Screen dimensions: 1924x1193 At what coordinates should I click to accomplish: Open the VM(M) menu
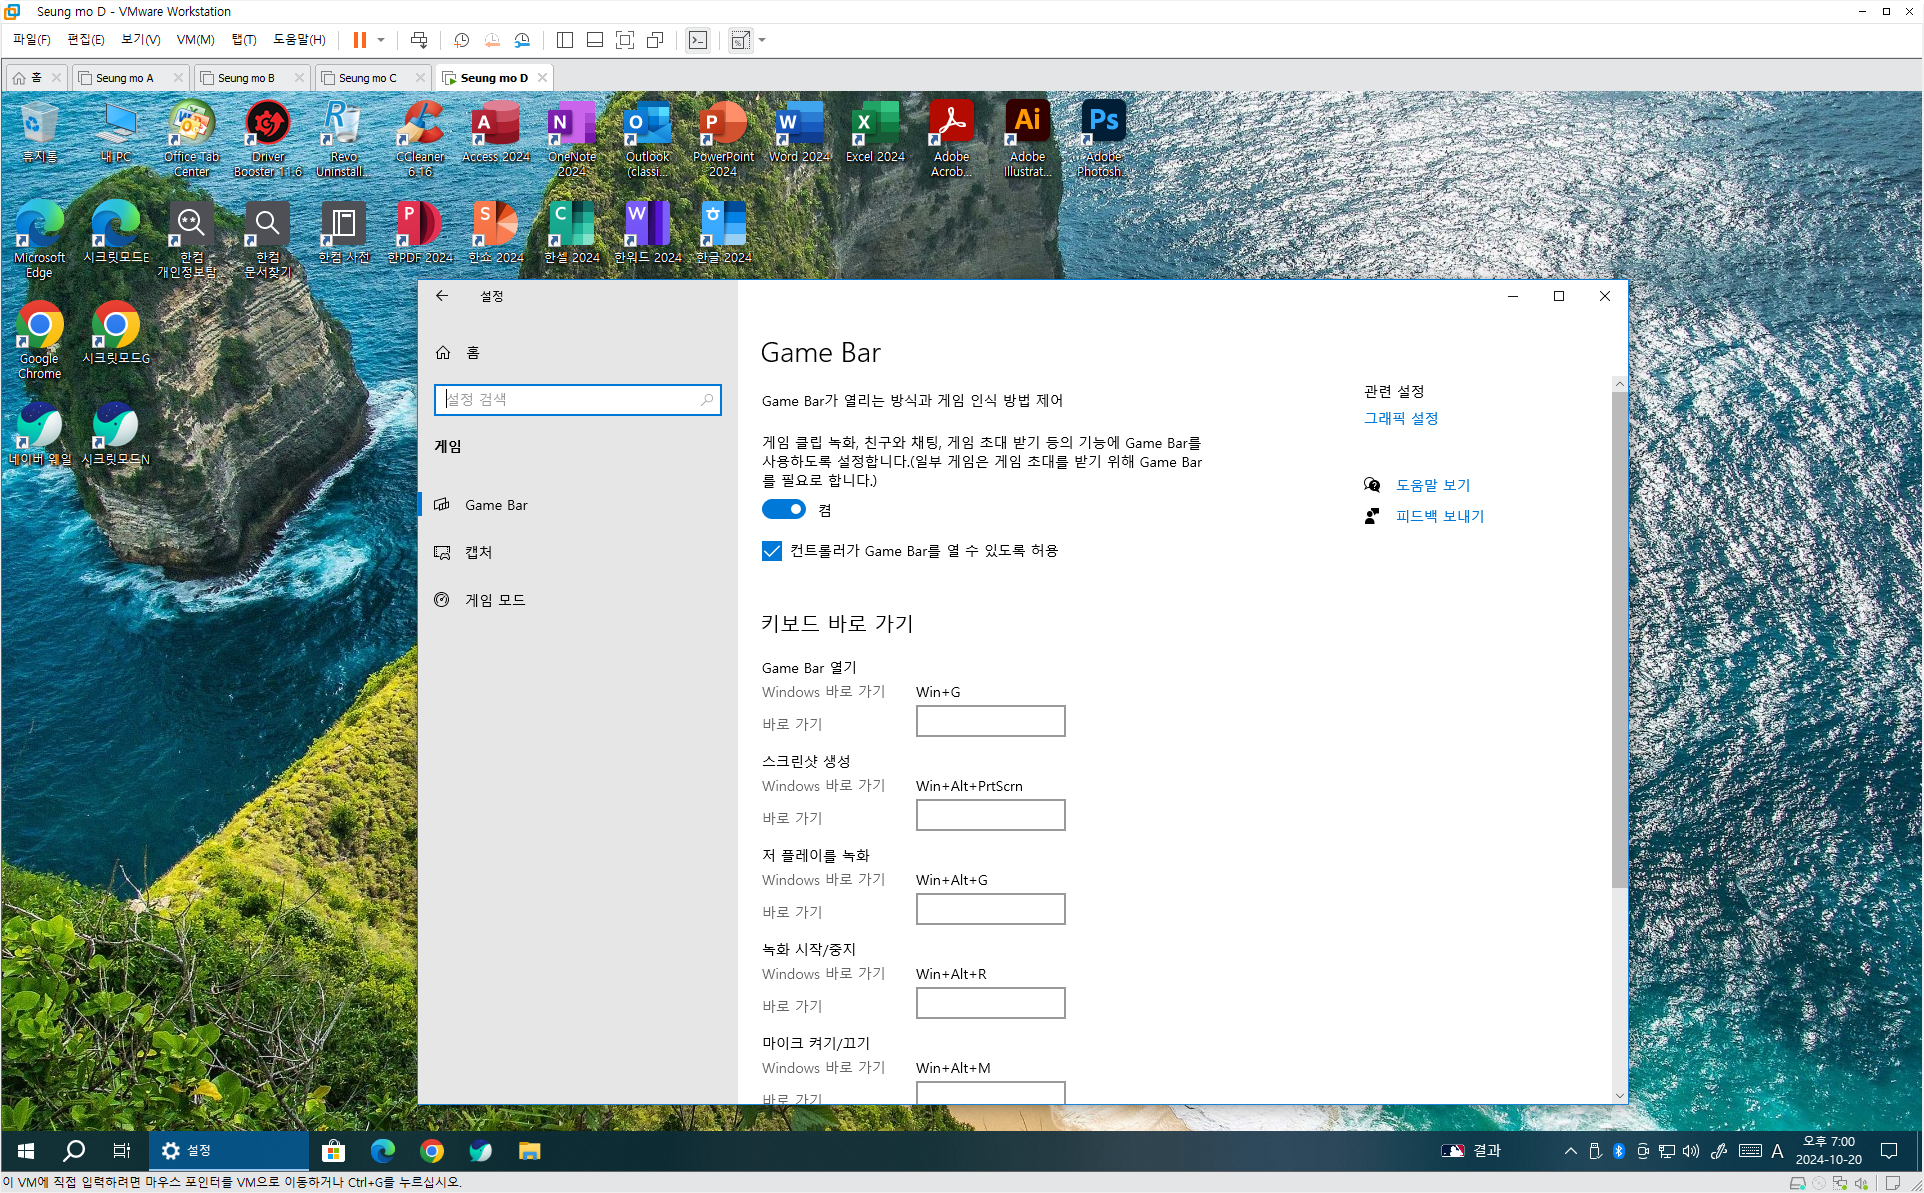[x=195, y=40]
